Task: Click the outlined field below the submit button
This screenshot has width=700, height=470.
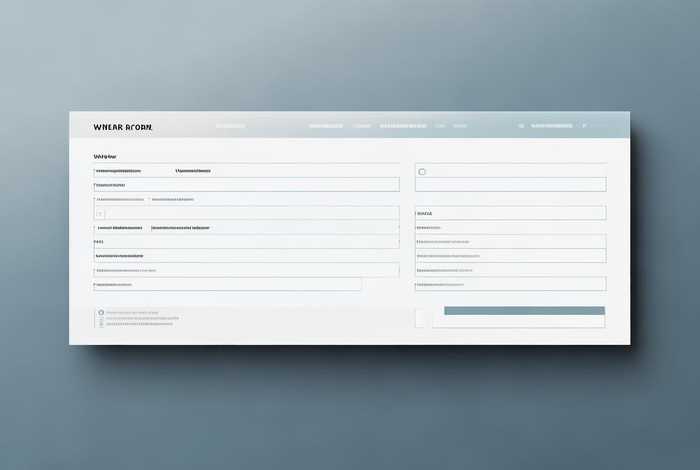Action: [518, 323]
